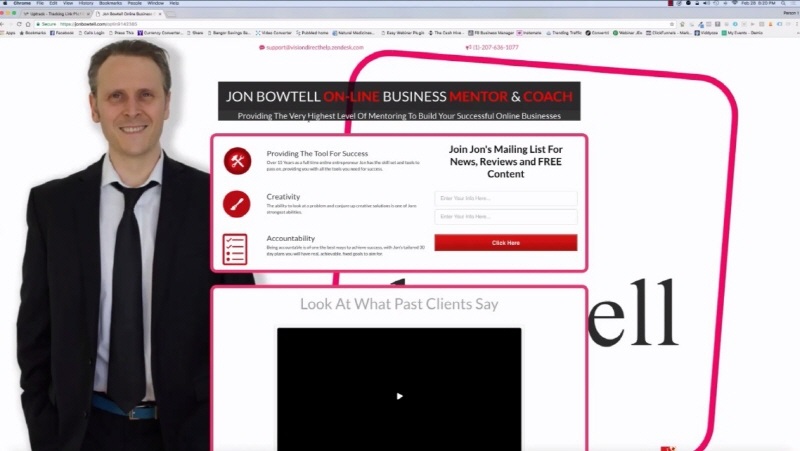Reload the current page

19,24
